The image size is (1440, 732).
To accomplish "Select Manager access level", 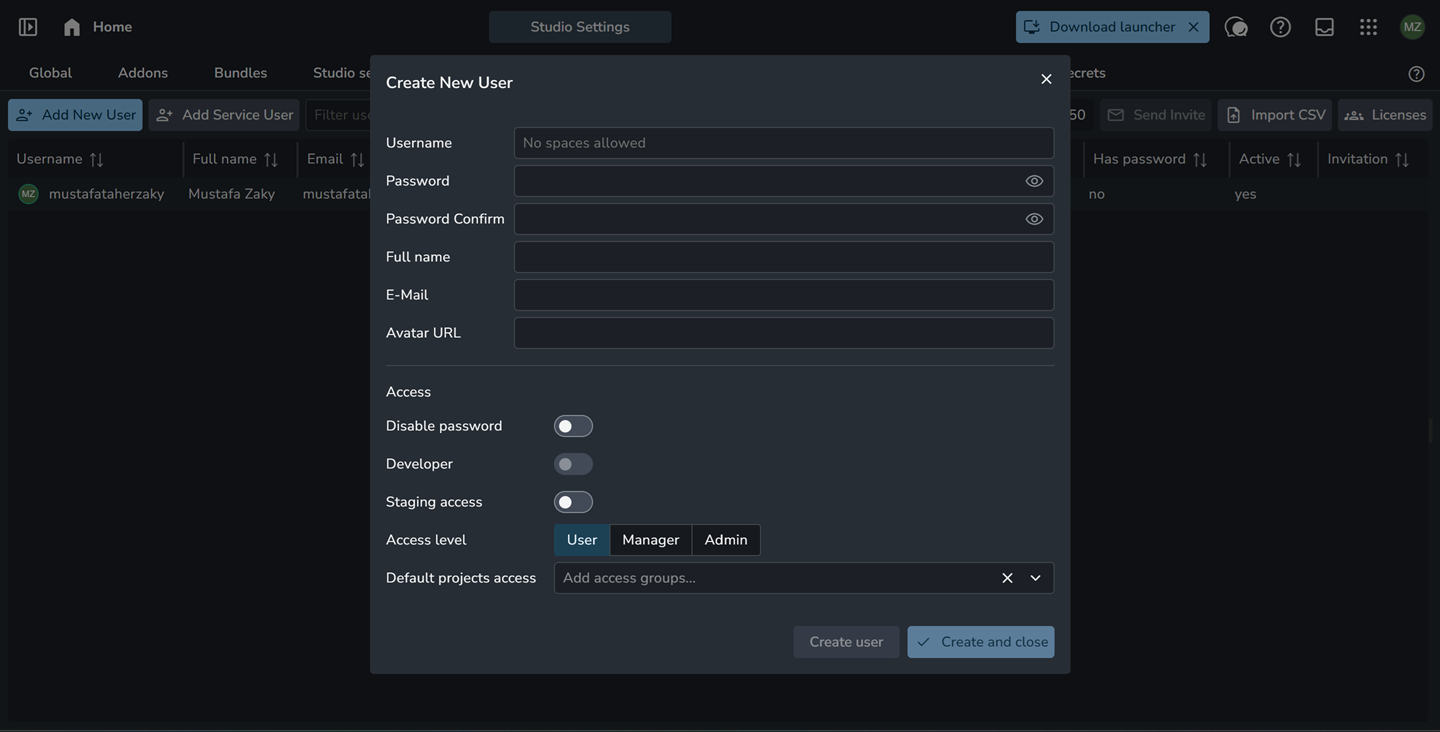I will pos(651,540).
